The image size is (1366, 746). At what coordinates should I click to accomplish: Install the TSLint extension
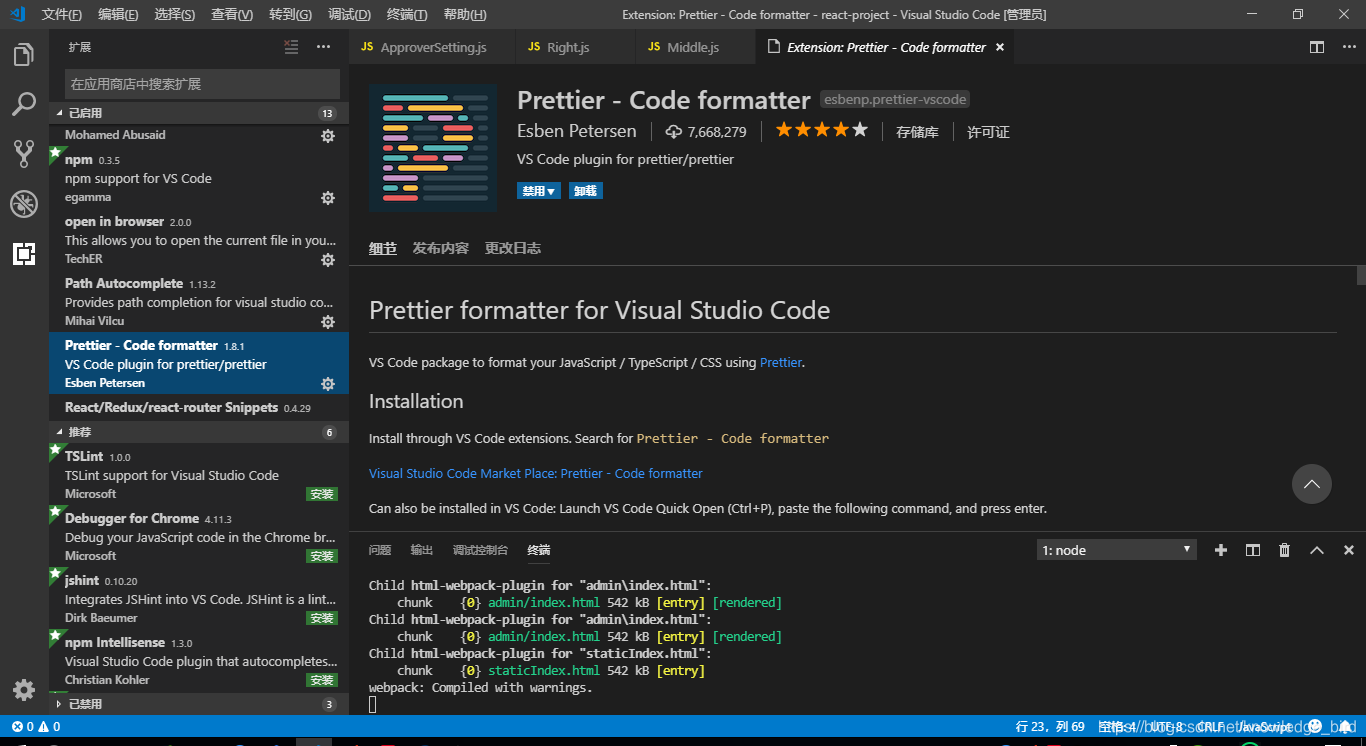pyautogui.click(x=322, y=494)
